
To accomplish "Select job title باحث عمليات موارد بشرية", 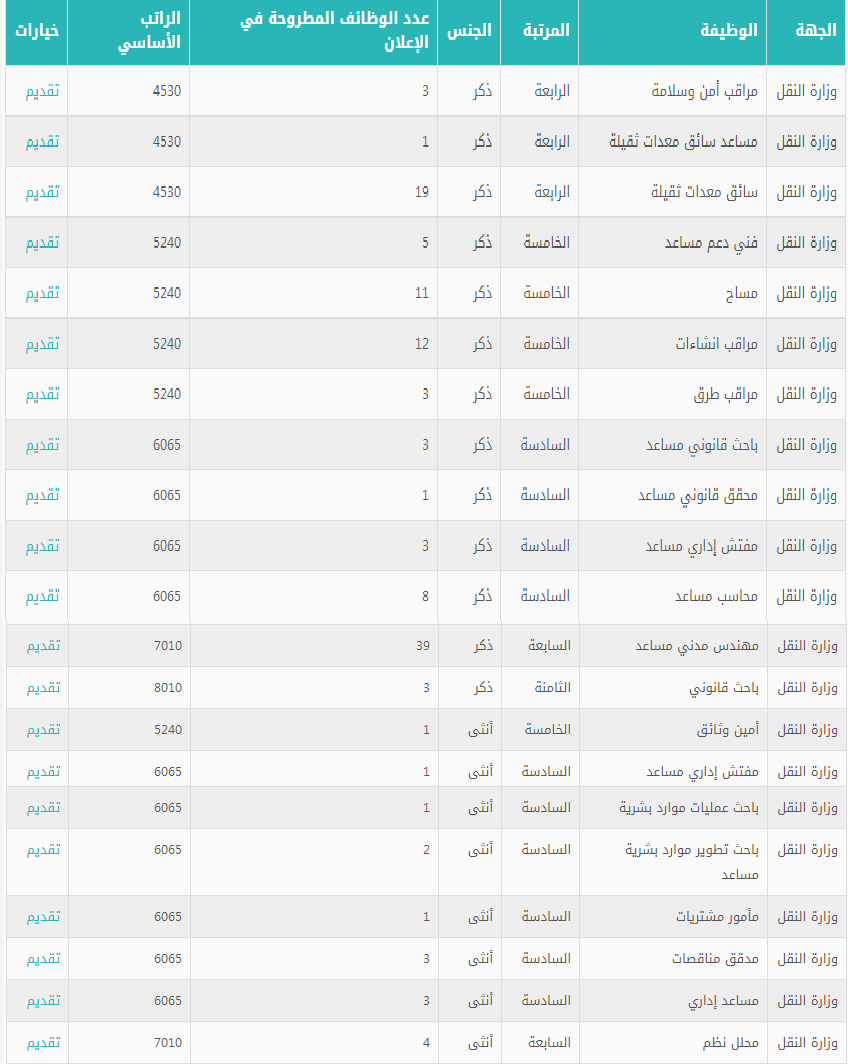I will 689,808.
